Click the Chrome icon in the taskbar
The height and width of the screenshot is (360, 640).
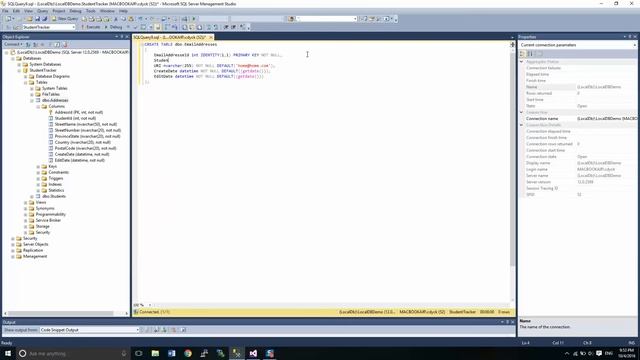point(188,353)
